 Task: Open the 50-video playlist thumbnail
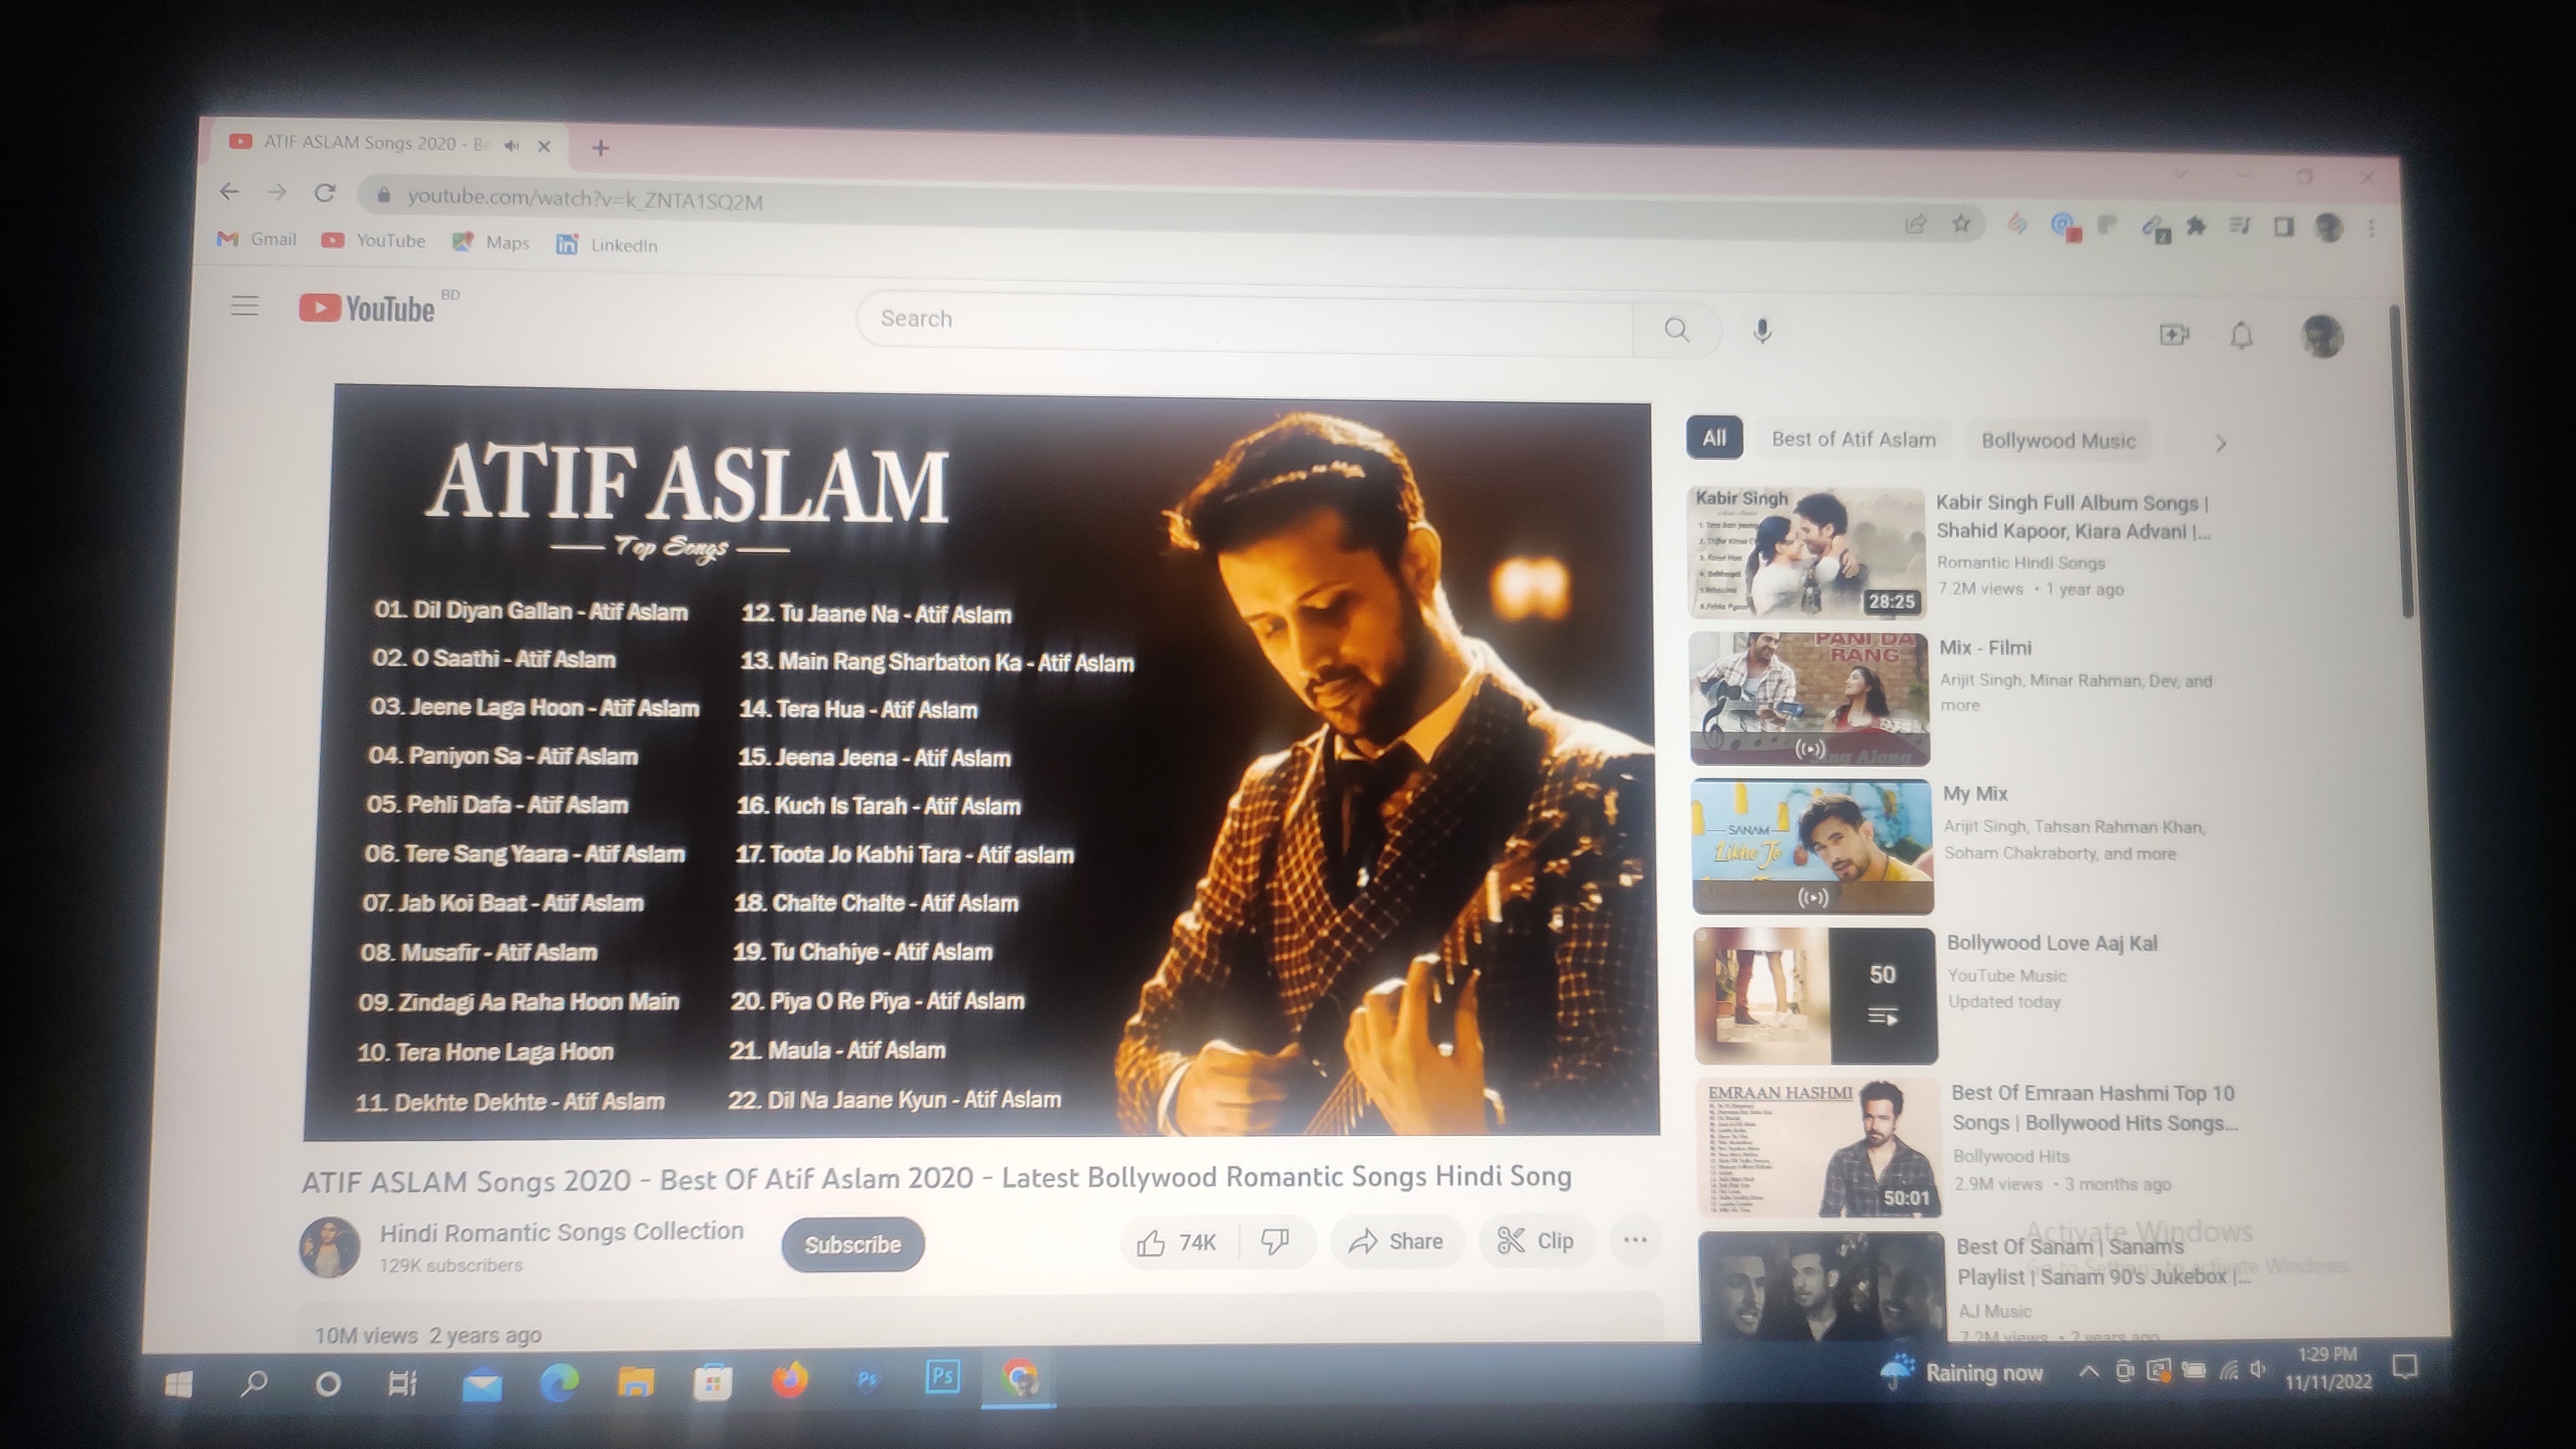pyautogui.click(x=1815, y=995)
